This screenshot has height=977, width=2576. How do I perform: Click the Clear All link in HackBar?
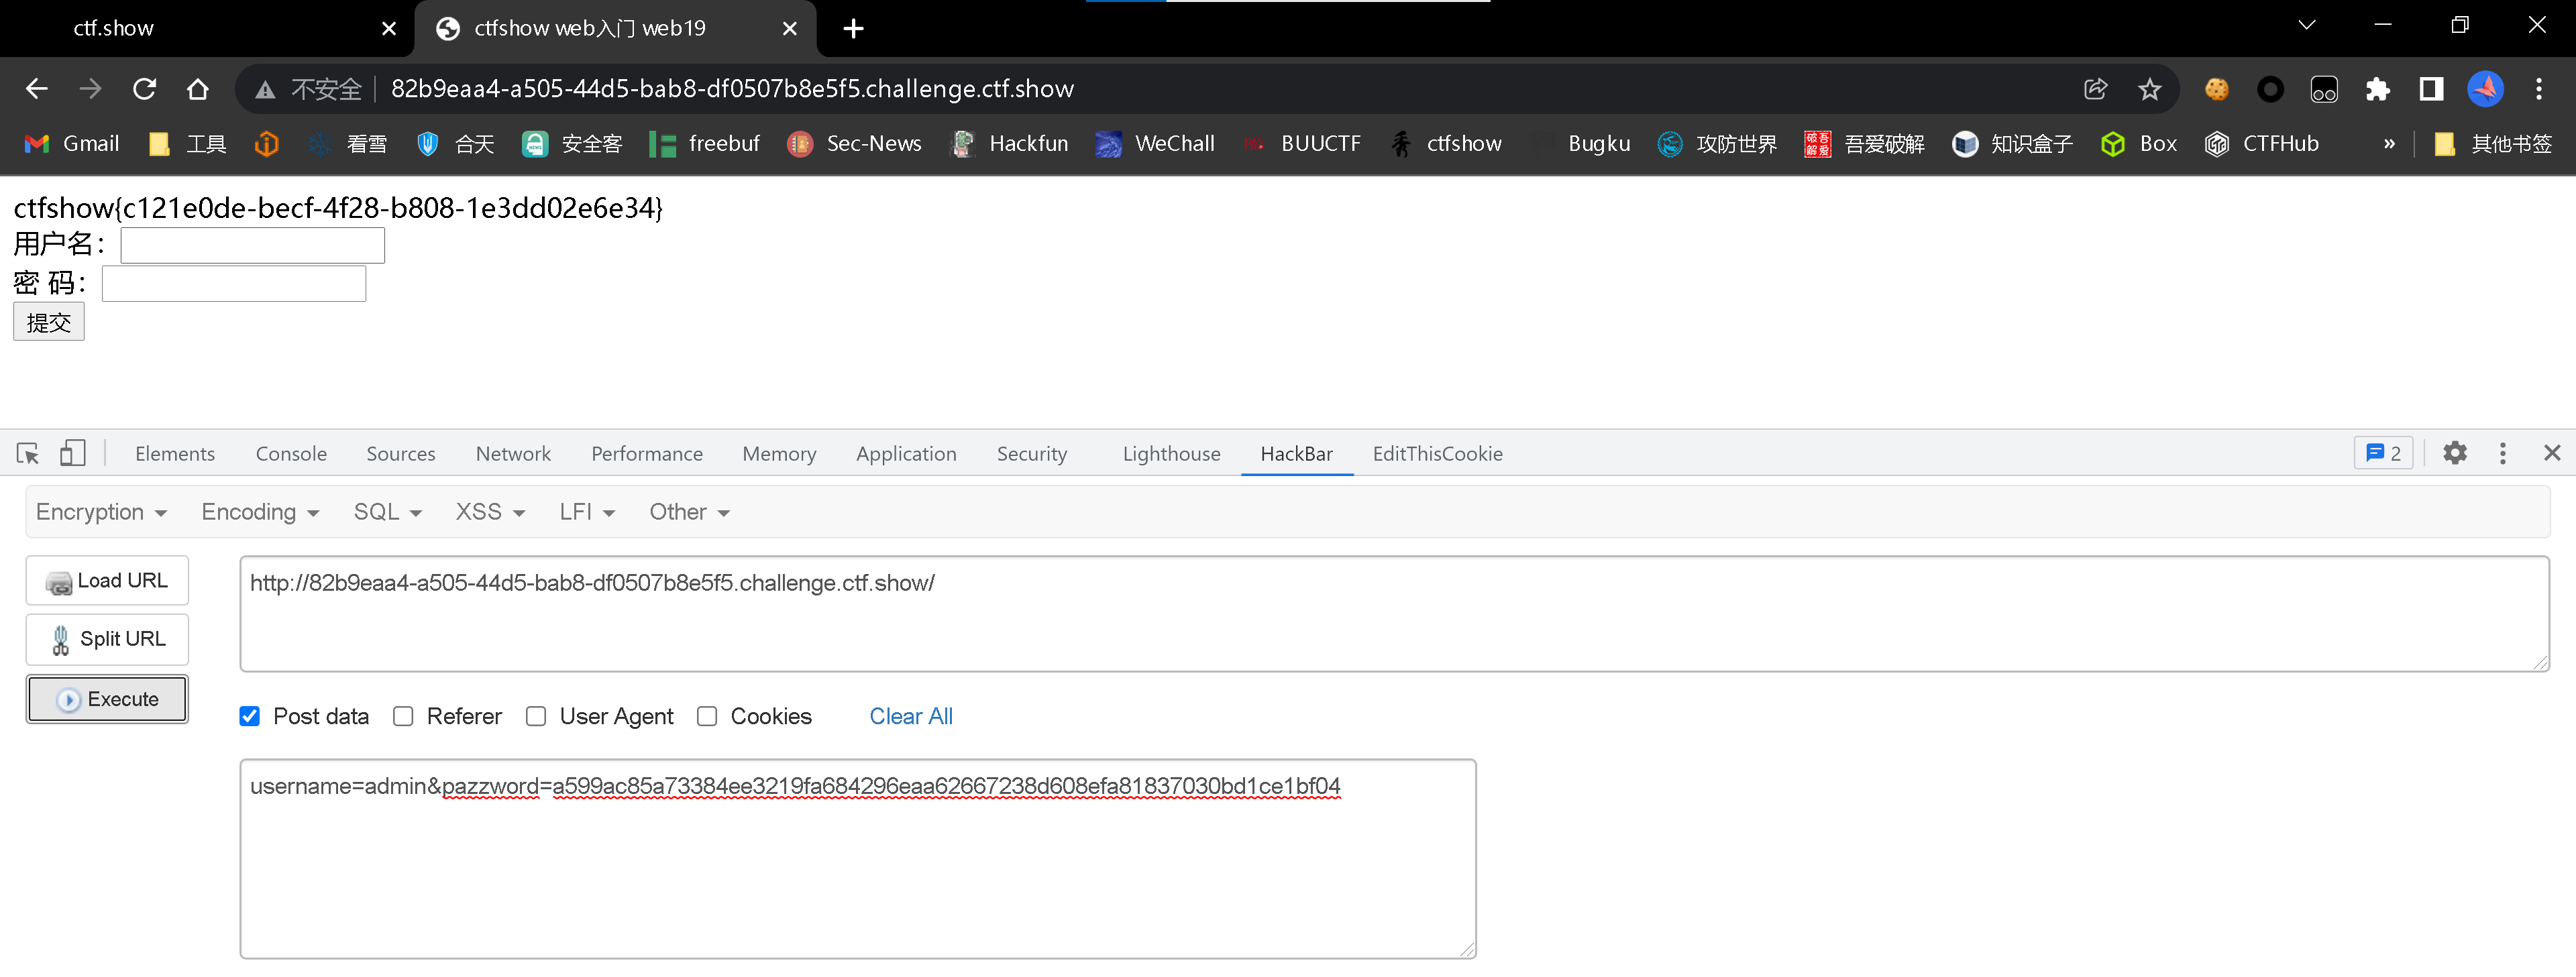click(910, 716)
